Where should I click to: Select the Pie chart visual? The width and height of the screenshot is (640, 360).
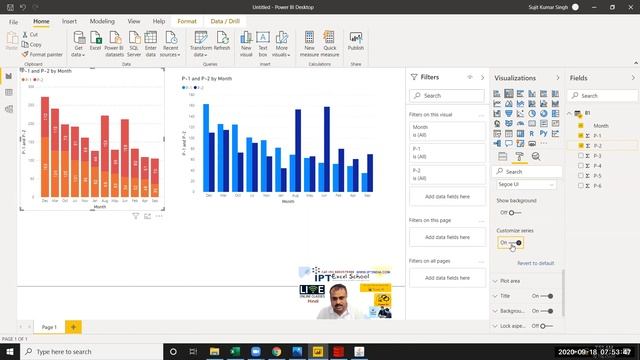point(532,113)
